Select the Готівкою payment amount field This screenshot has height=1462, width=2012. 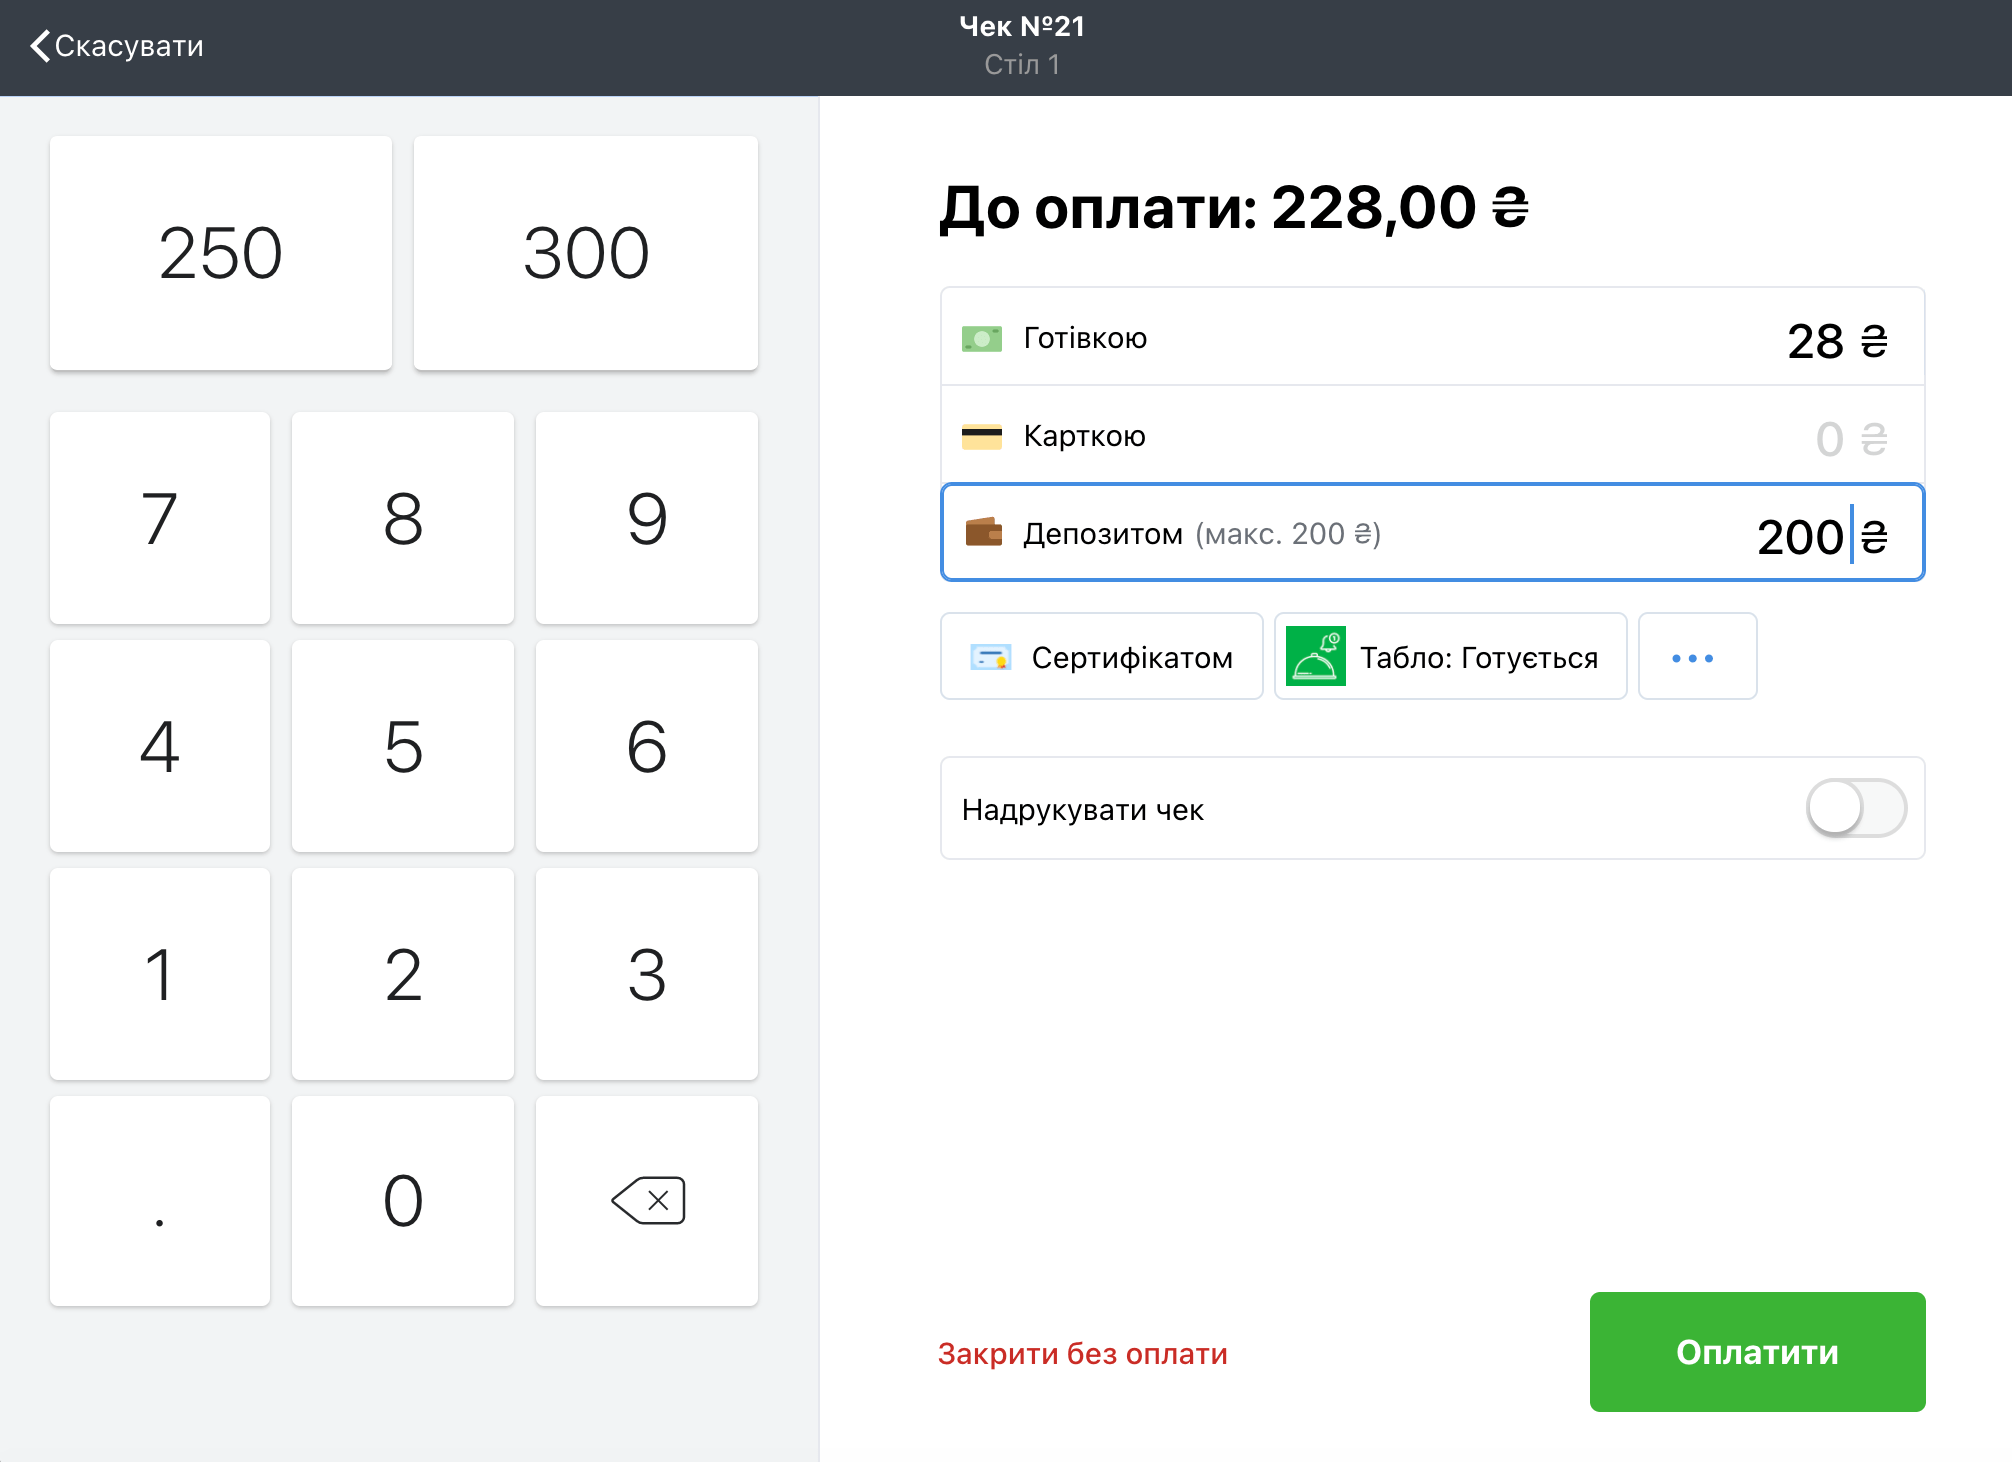tap(1814, 341)
